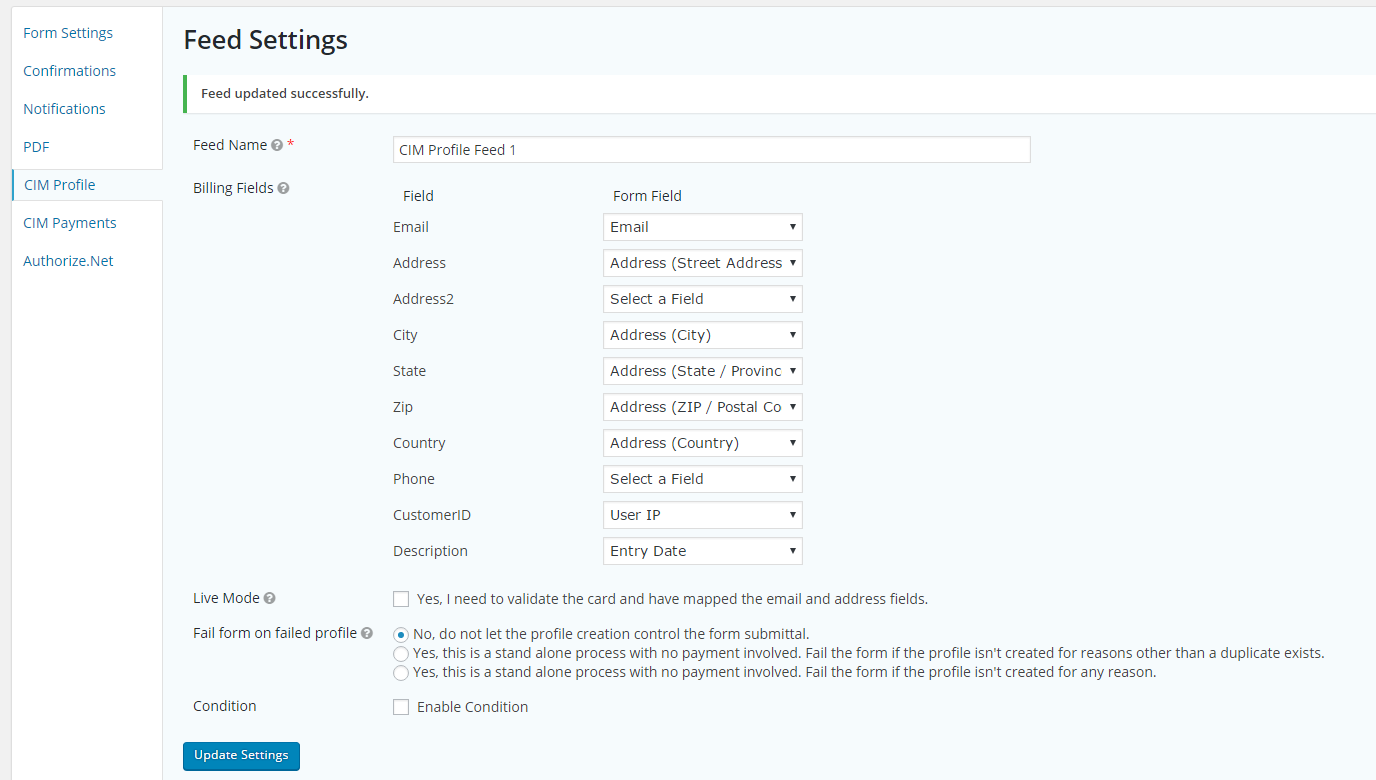
Task: Click the 'Form Field' column header
Action: pyautogui.click(x=647, y=196)
